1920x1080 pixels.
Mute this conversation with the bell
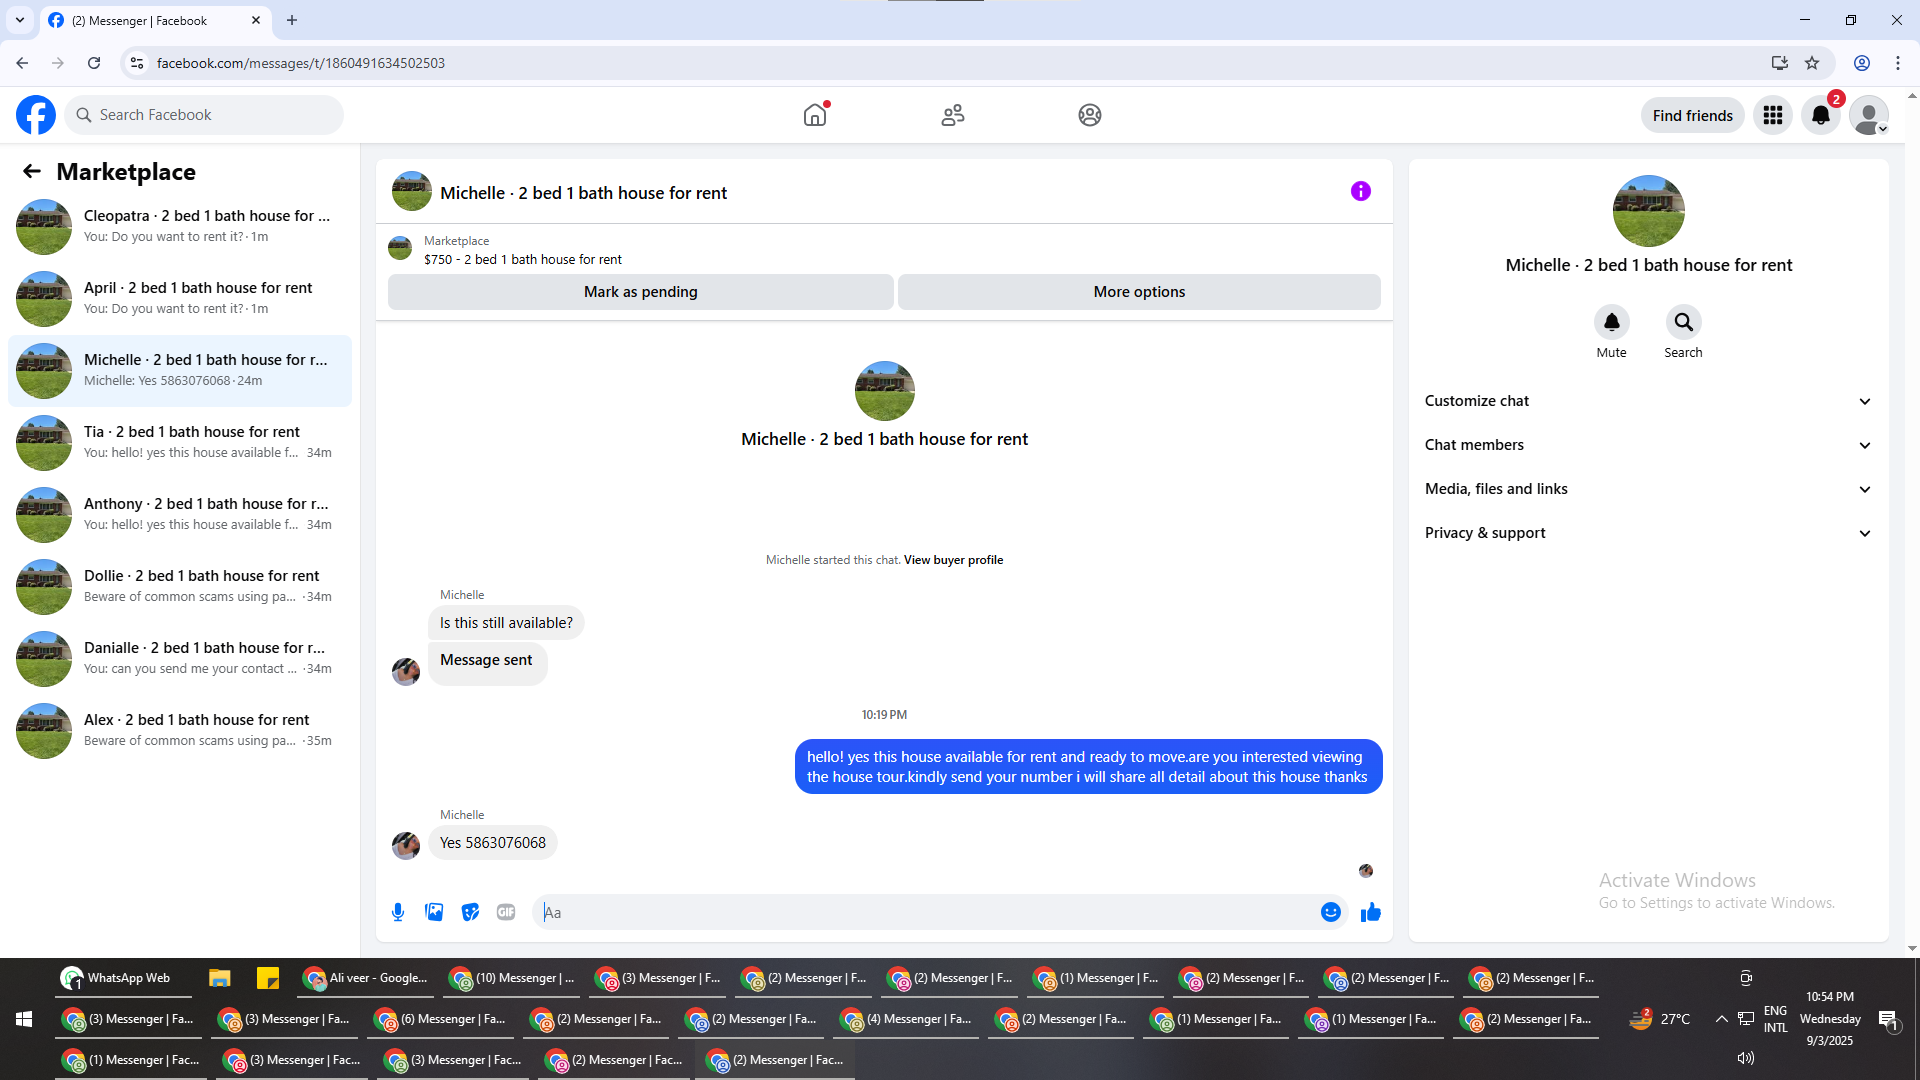tap(1611, 322)
